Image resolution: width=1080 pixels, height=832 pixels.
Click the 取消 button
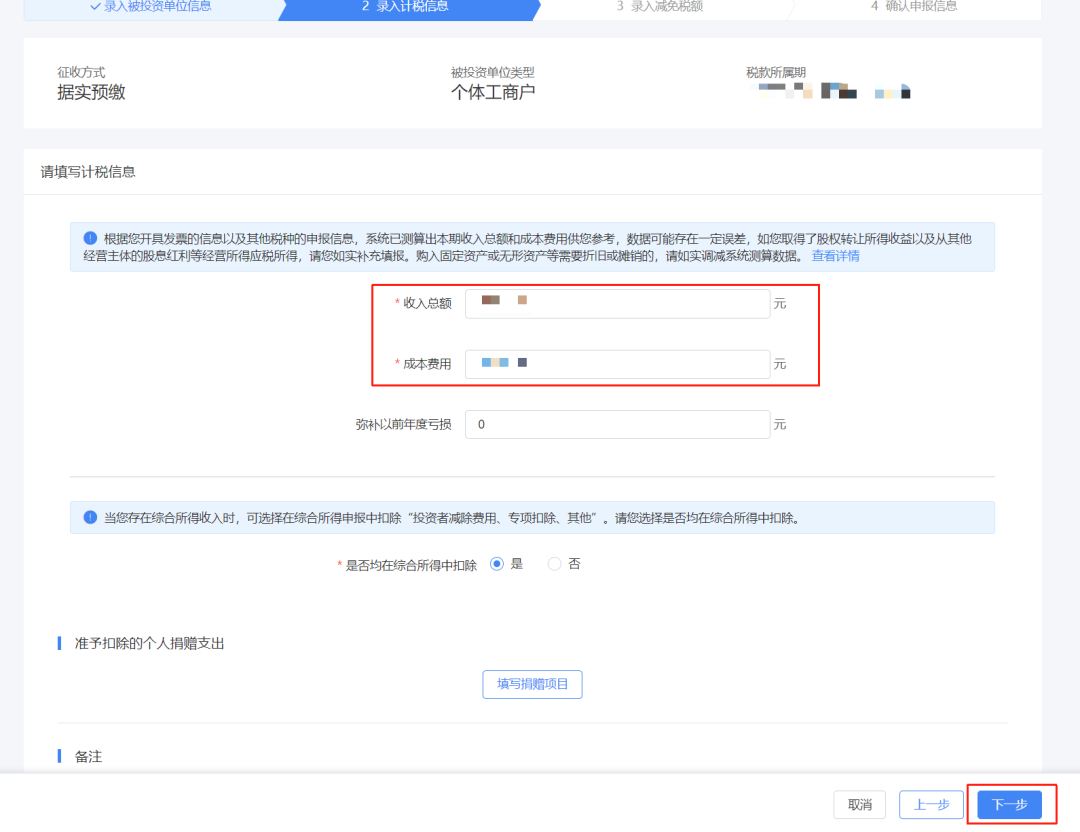(859, 804)
